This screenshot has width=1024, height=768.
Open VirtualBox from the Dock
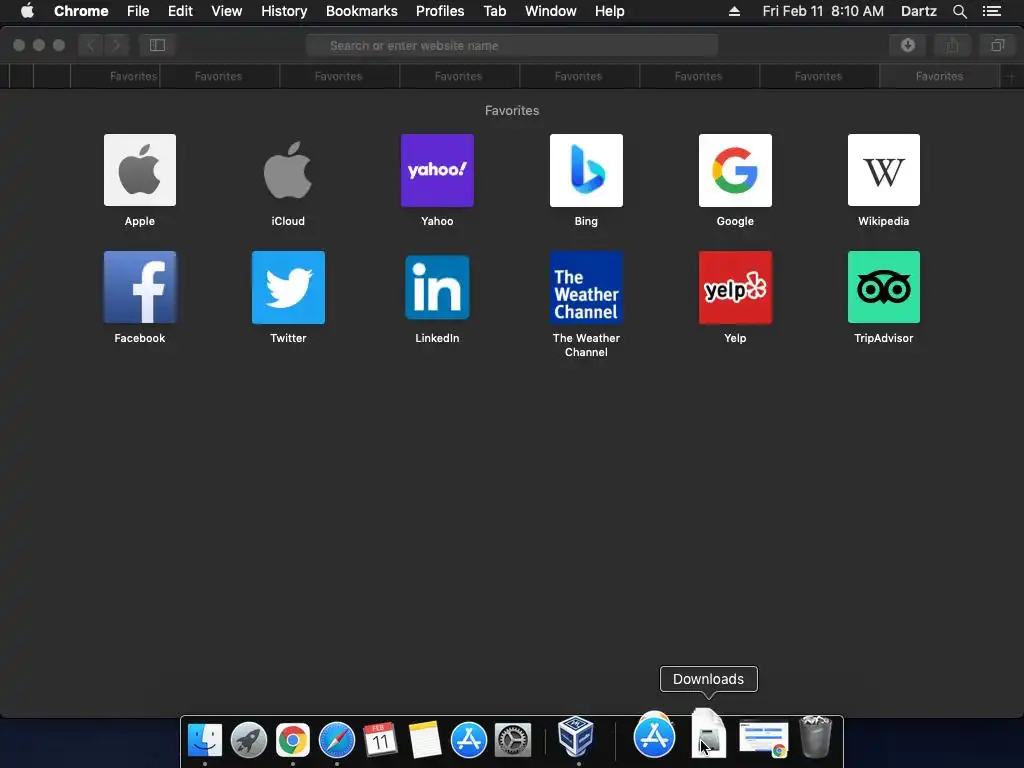(x=576, y=737)
